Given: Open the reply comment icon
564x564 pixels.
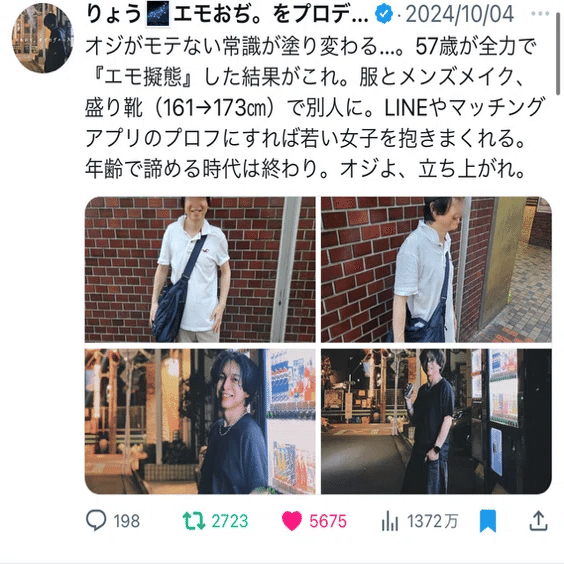Looking at the screenshot, I should [x=96, y=520].
